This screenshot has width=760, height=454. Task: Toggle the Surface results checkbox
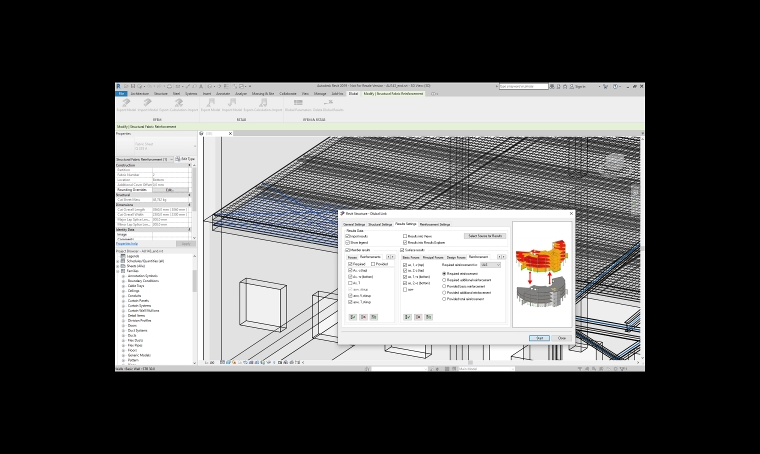[402, 250]
